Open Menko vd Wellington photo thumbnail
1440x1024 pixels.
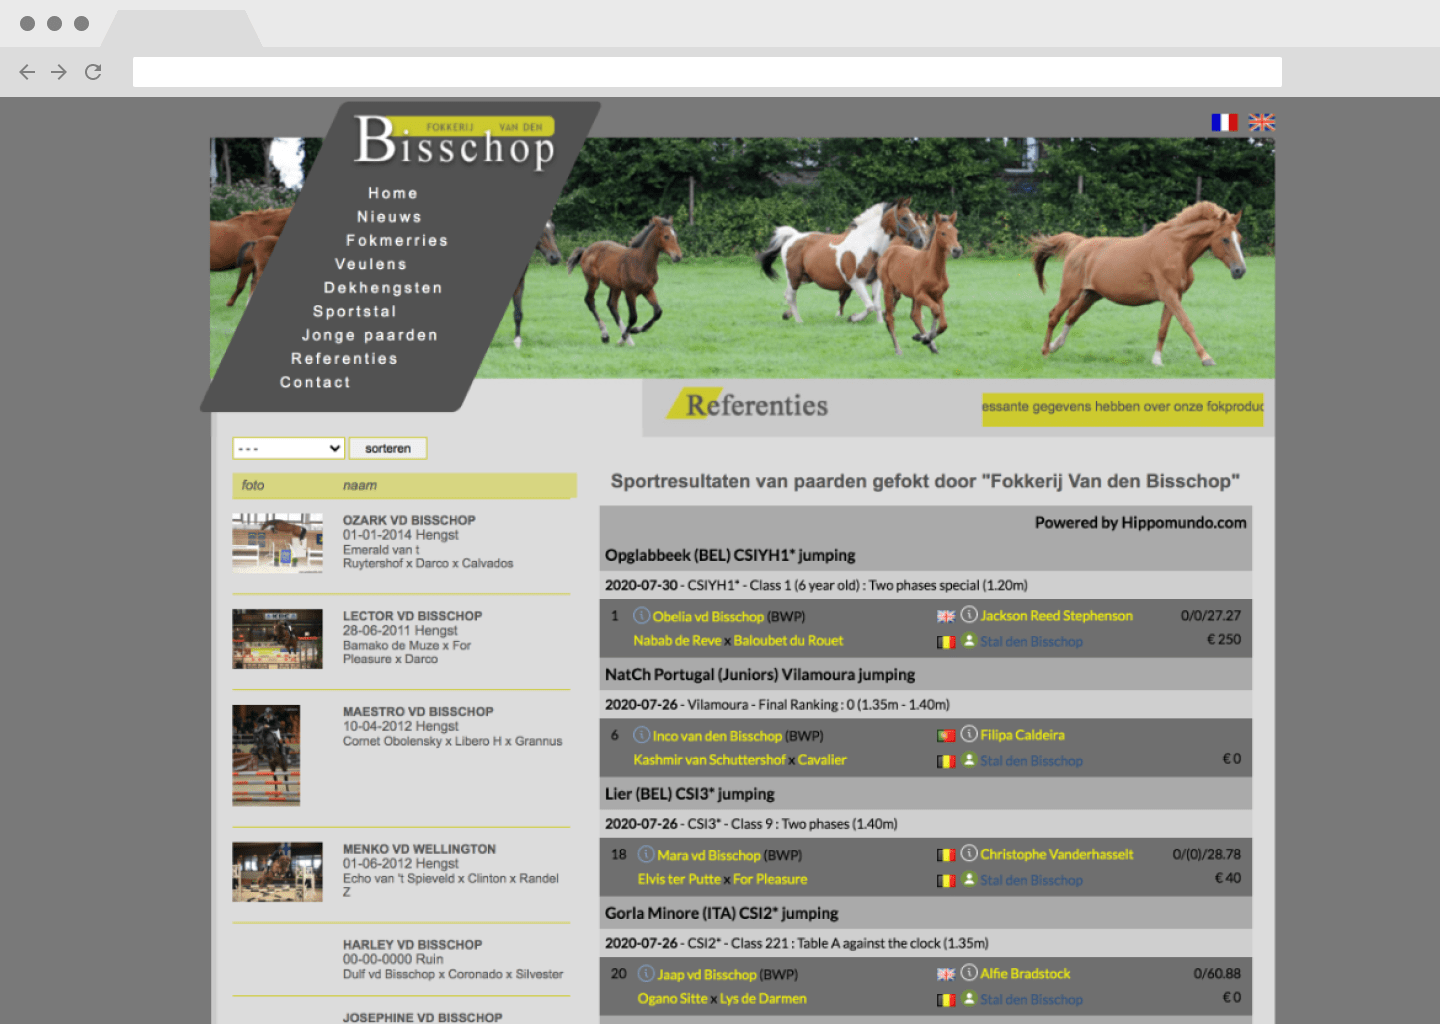277,872
